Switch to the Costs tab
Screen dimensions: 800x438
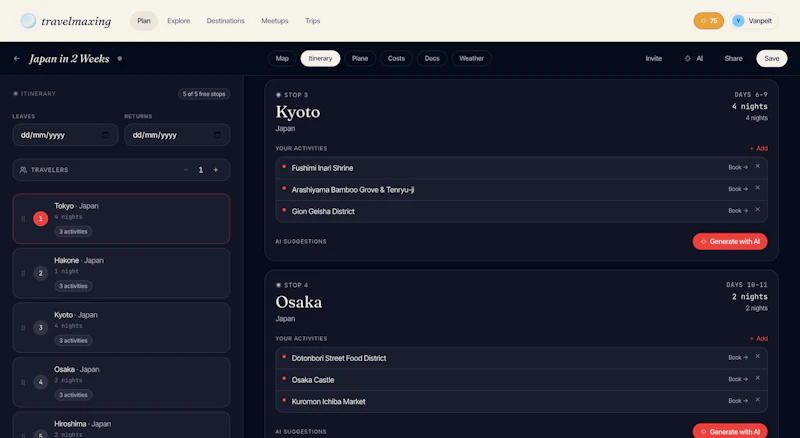[396, 59]
